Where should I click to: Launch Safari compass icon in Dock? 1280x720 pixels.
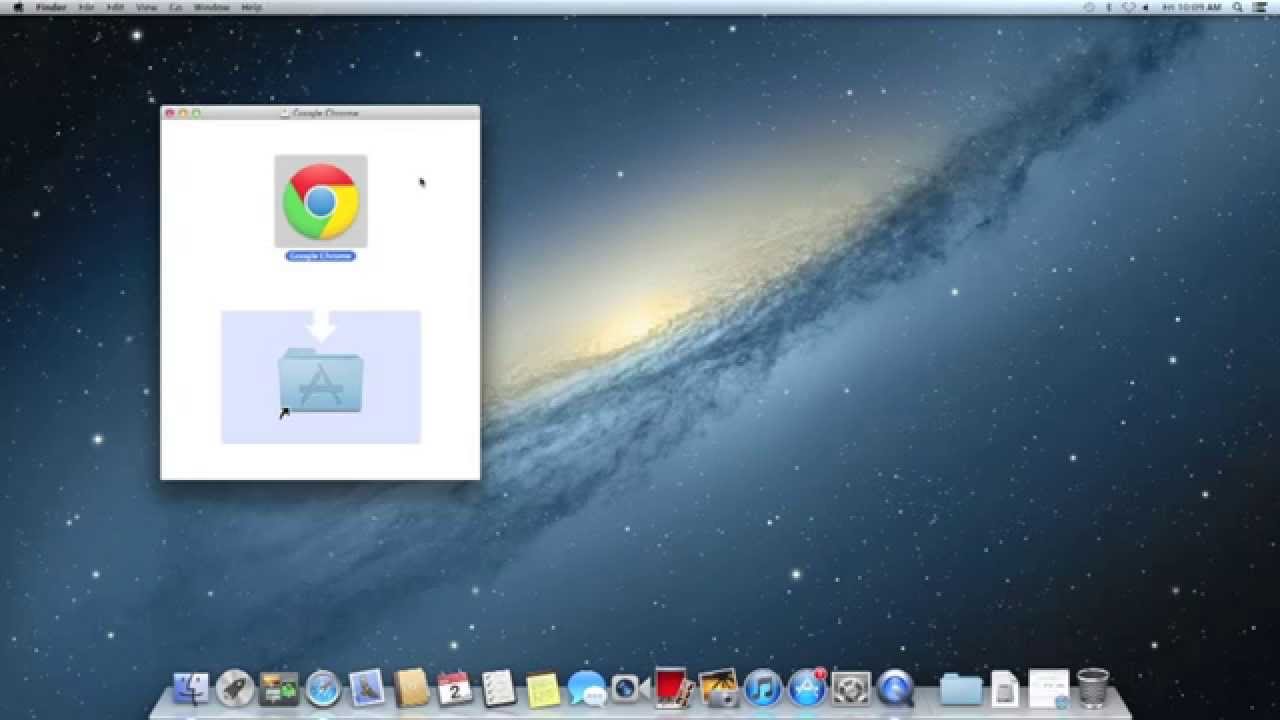point(323,688)
